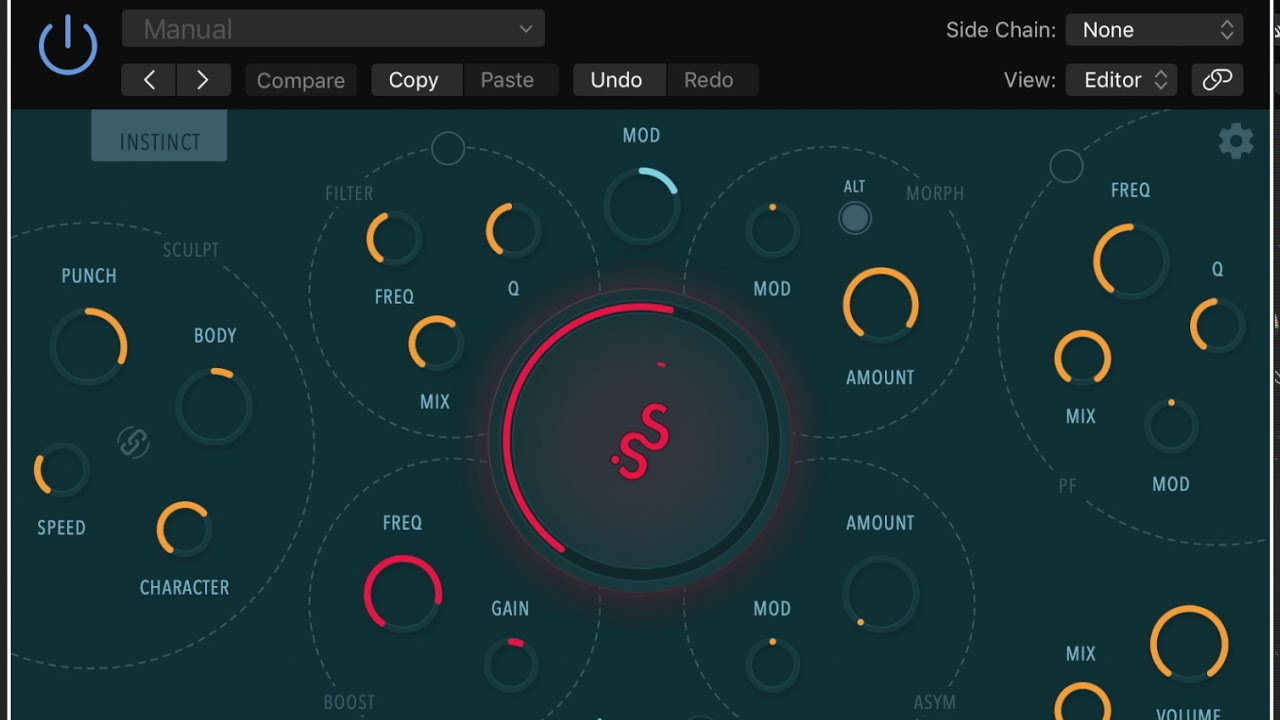Click the CHARACTER knob

point(184,529)
